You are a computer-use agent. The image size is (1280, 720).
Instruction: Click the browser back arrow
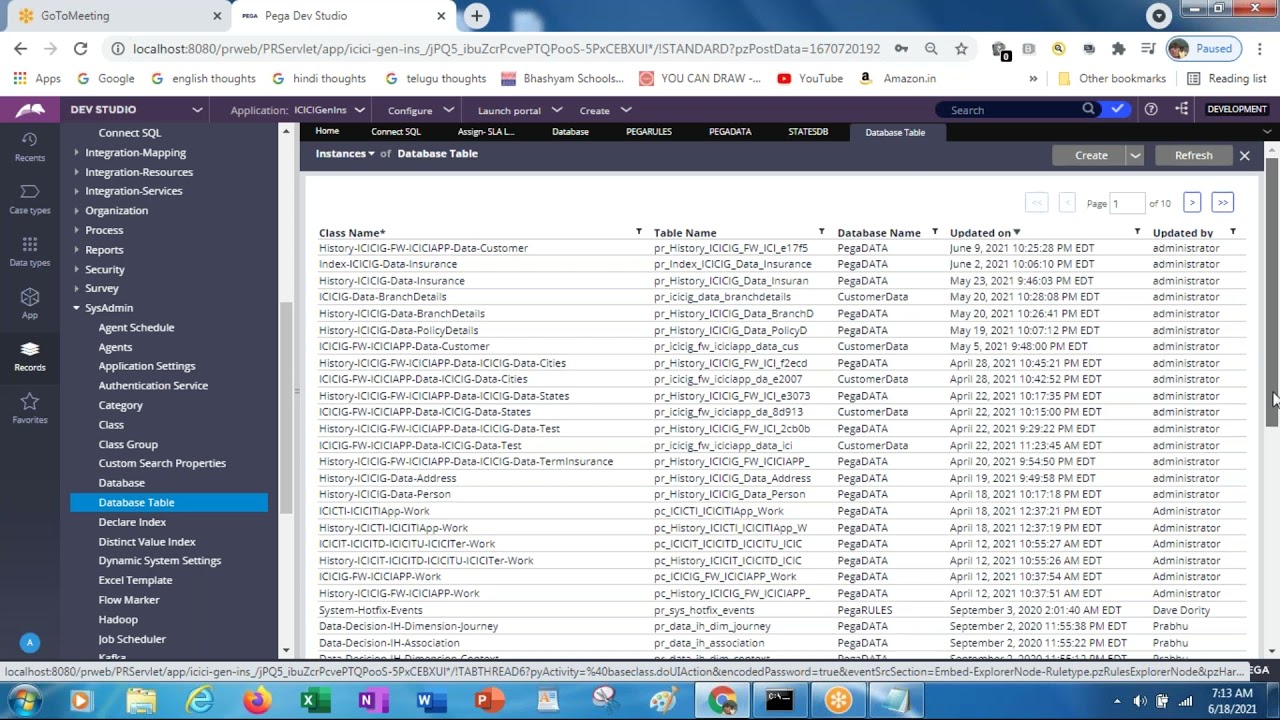pyautogui.click(x=20, y=48)
